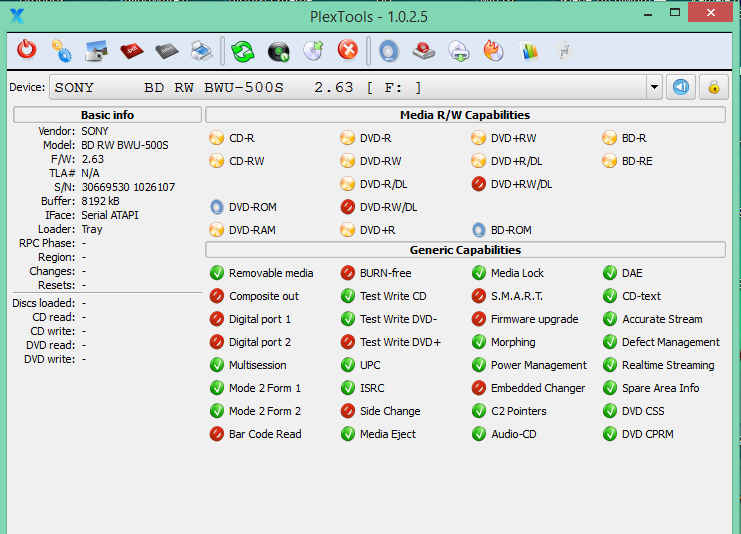Click the Loader value Tray
The image size is (741, 534).
tap(92, 229)
